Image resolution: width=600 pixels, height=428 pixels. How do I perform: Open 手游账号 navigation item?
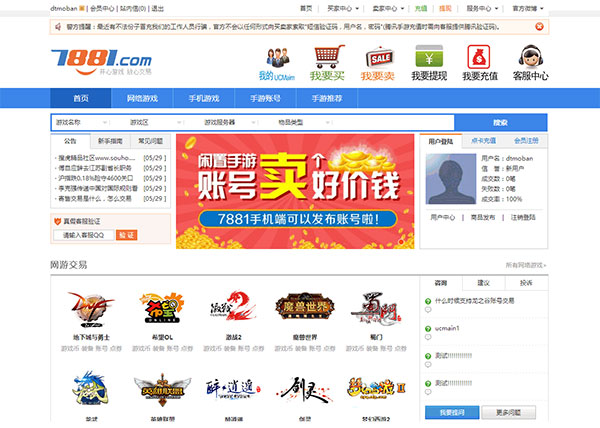265,98
